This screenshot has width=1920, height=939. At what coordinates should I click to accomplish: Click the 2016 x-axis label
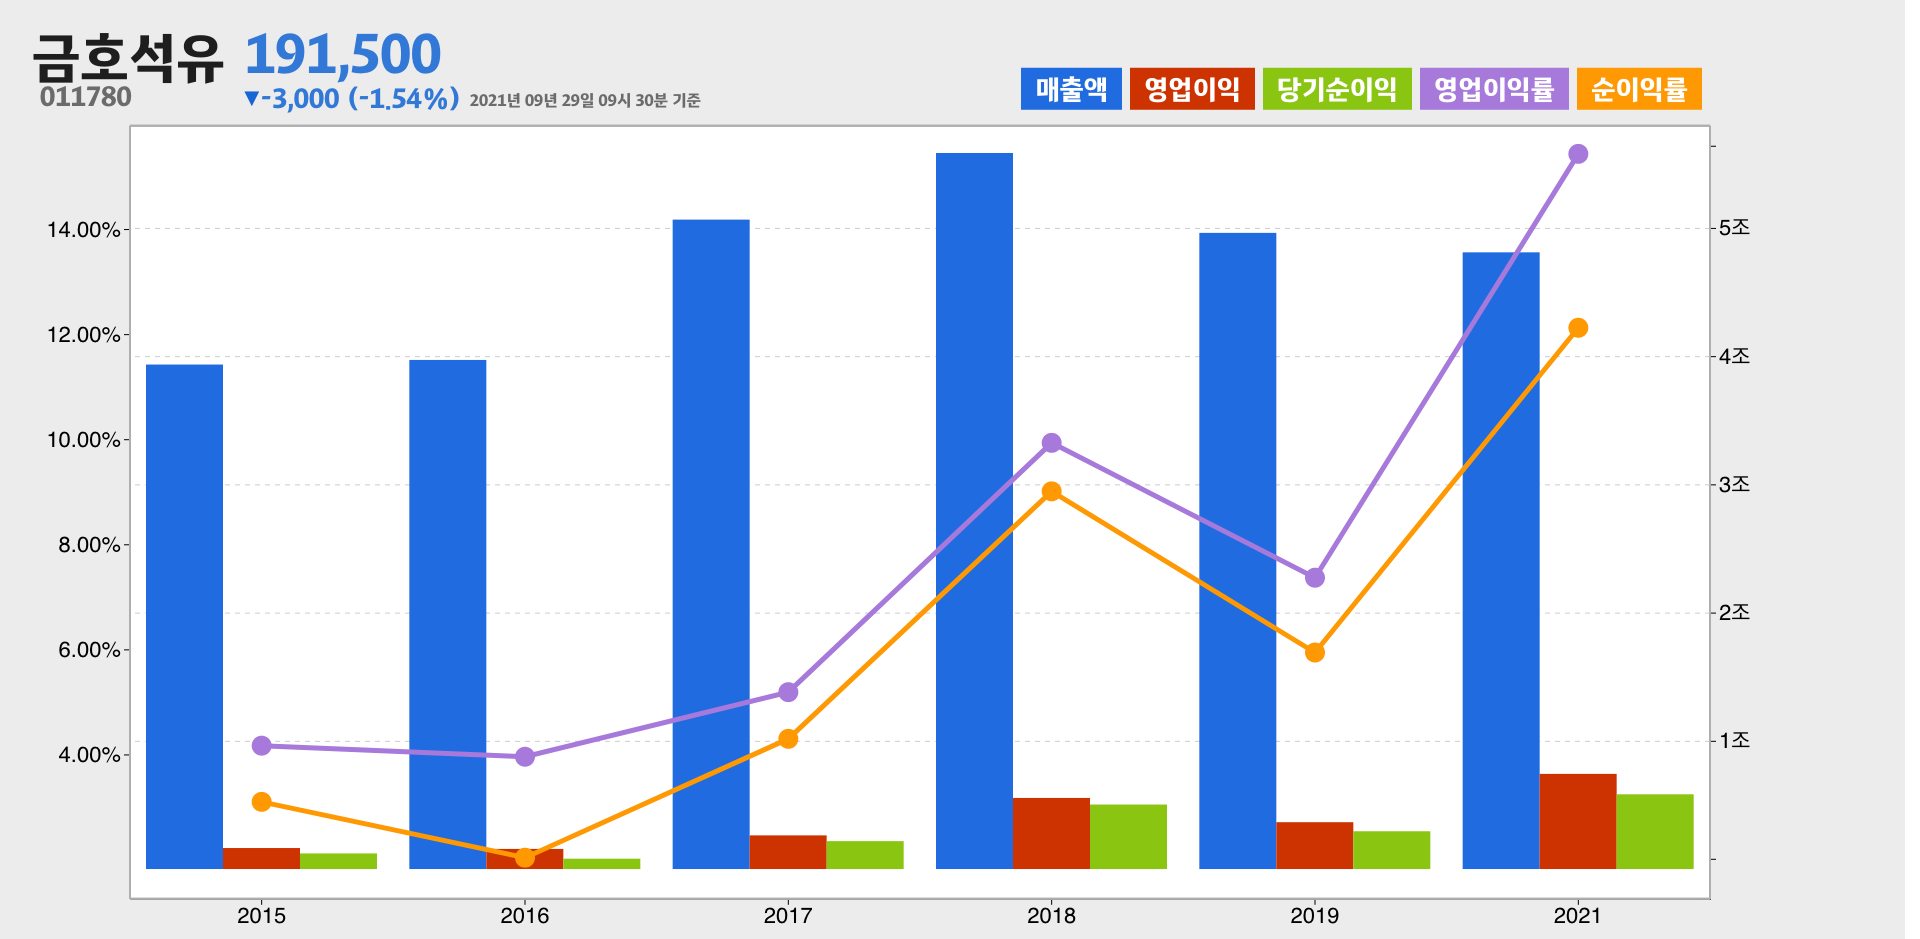coord(525,916)
